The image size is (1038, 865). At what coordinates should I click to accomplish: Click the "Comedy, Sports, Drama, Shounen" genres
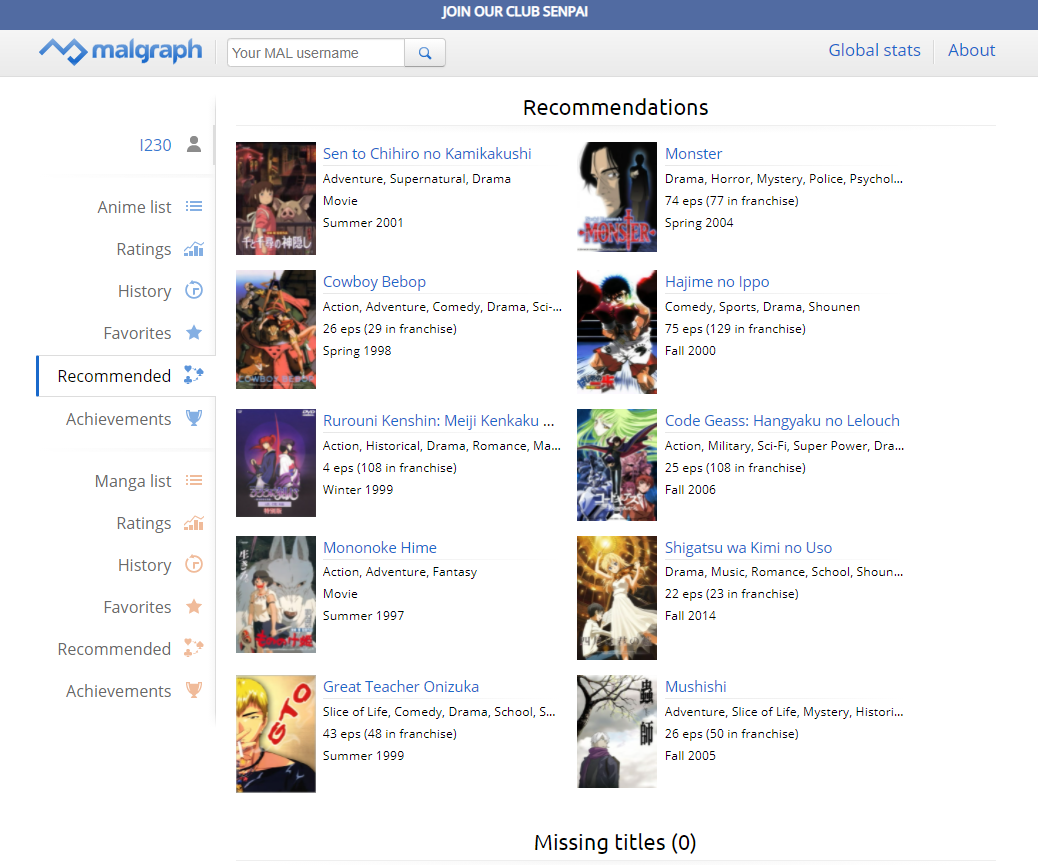(x=762, y=307)
